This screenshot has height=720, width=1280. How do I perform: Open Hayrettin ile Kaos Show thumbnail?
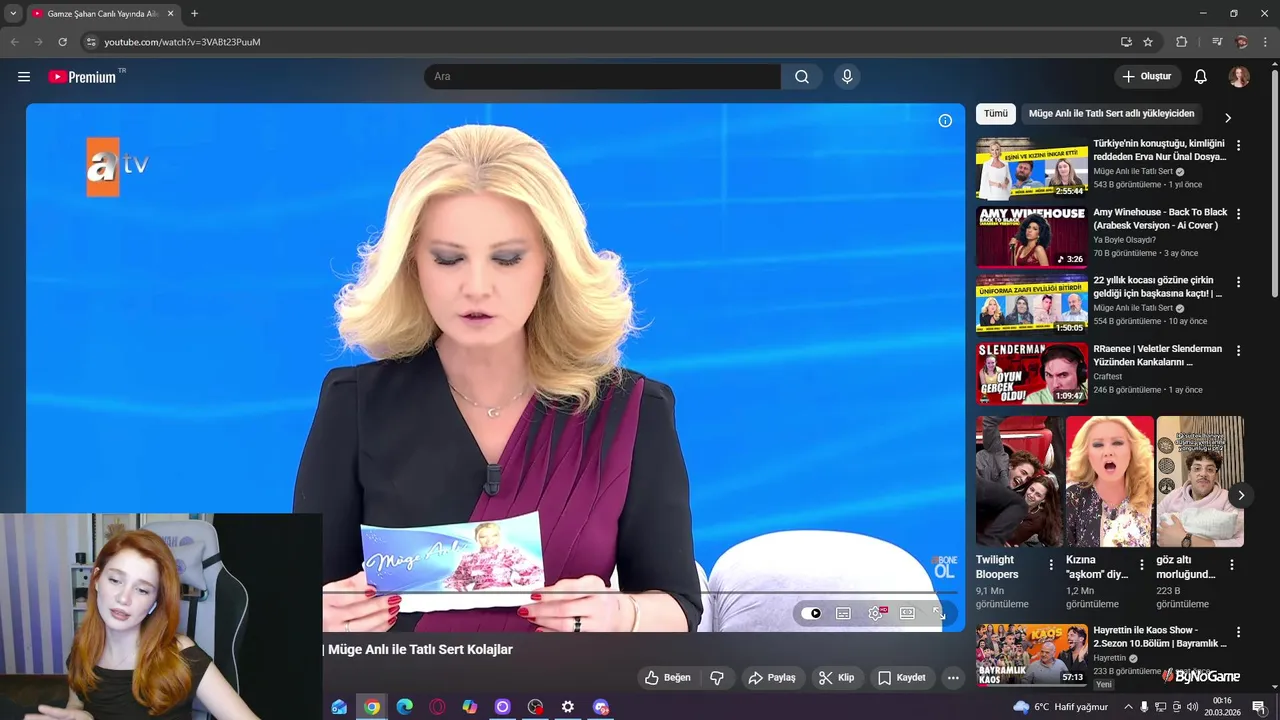click(1031, 655)
